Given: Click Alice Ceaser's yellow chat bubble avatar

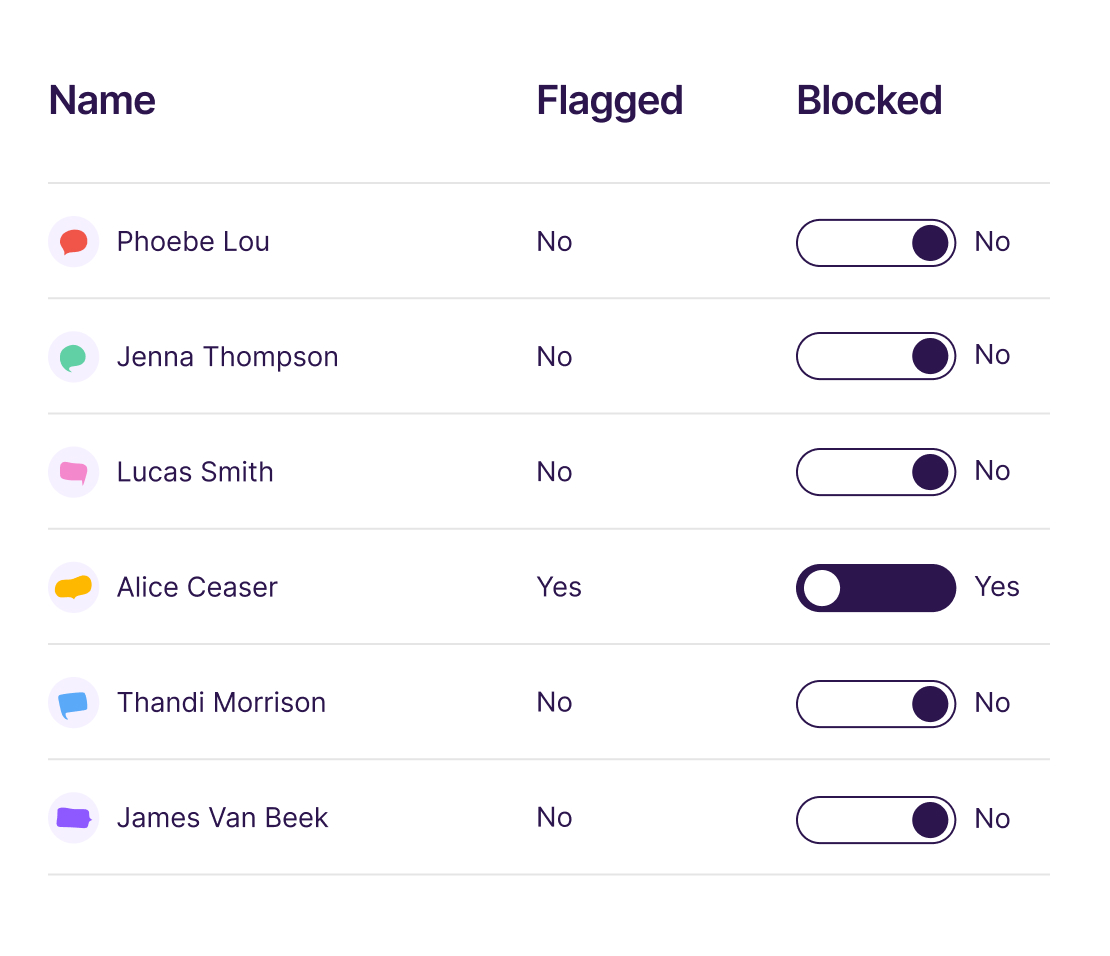Looking at the screenshot, I should [x=74, y=587].
